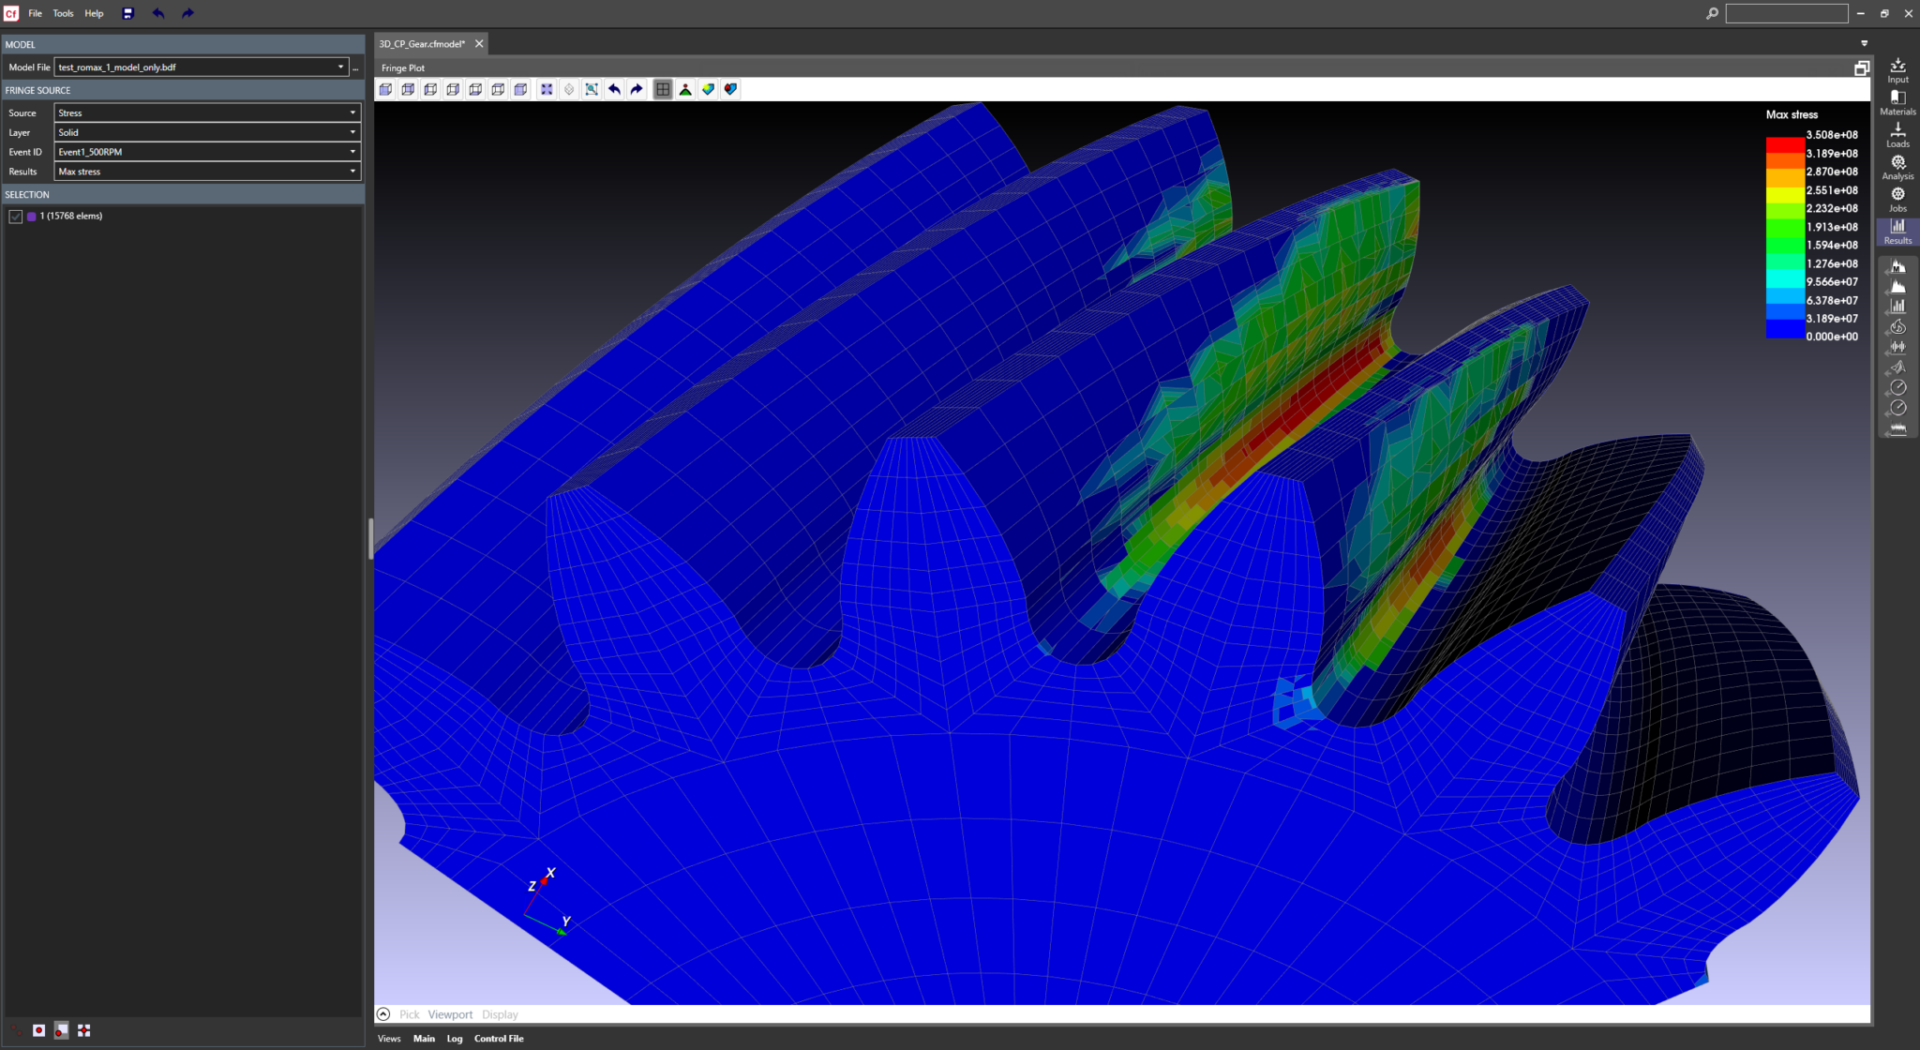Click the viewport undo view arrow

coord(614,89)
